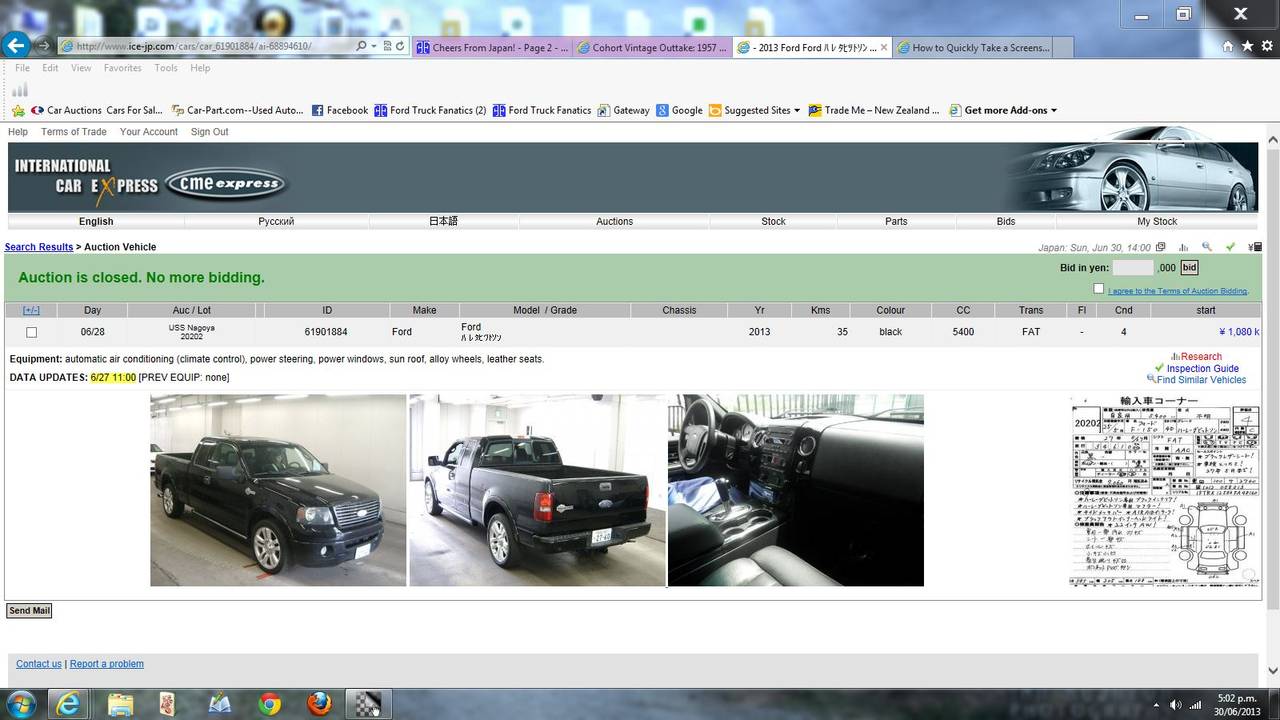Click the volume speaker tray icon
This screenshot has width=1280, height=720.
click(1176, 705)
